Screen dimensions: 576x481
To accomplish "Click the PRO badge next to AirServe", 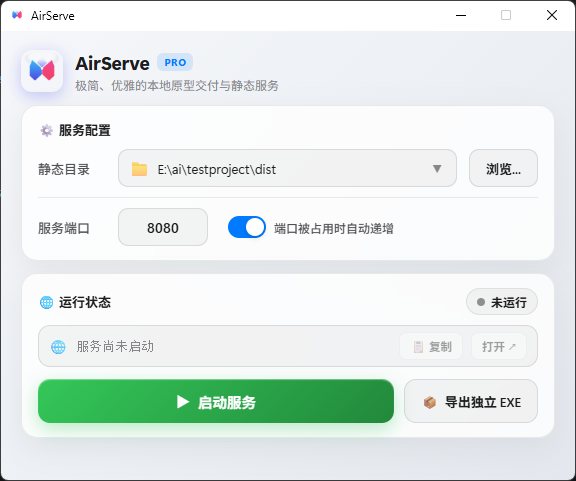I will (175, 62).
